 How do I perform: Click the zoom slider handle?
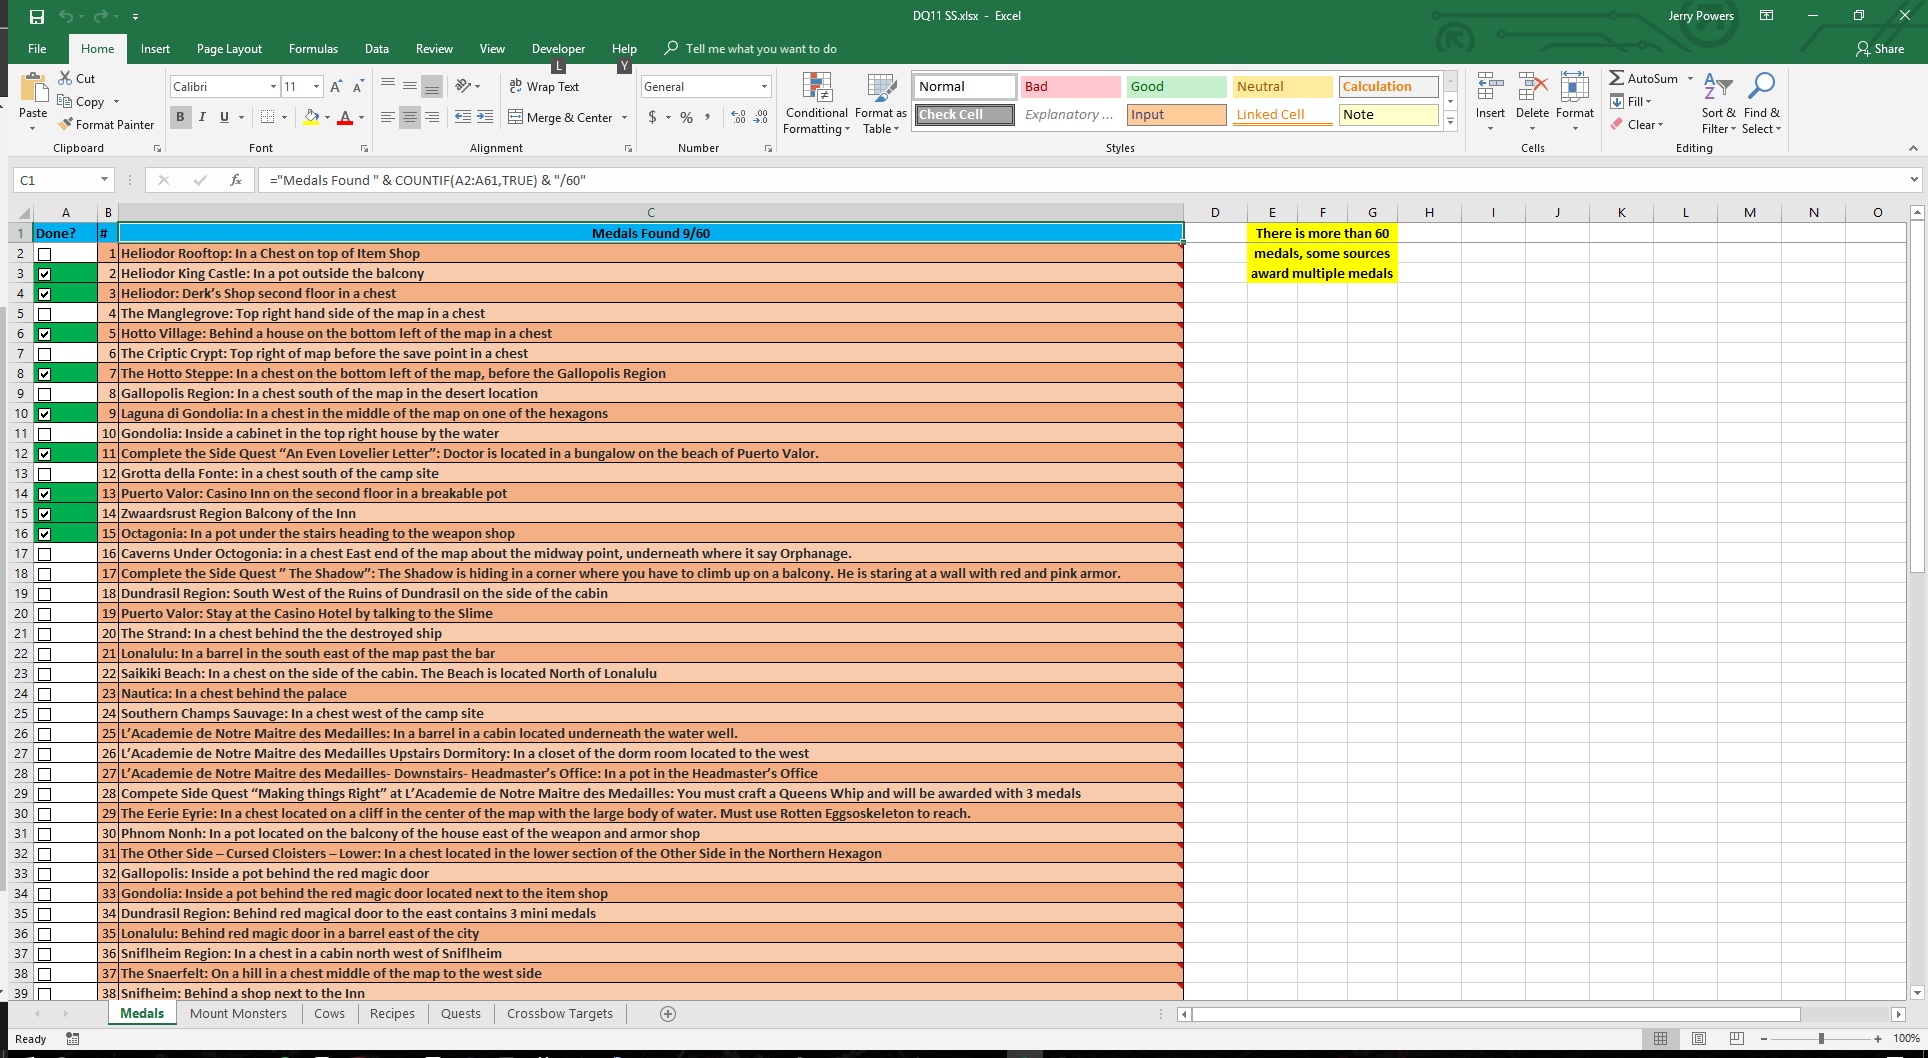pyautogui.click(x=1821, y=1039)
